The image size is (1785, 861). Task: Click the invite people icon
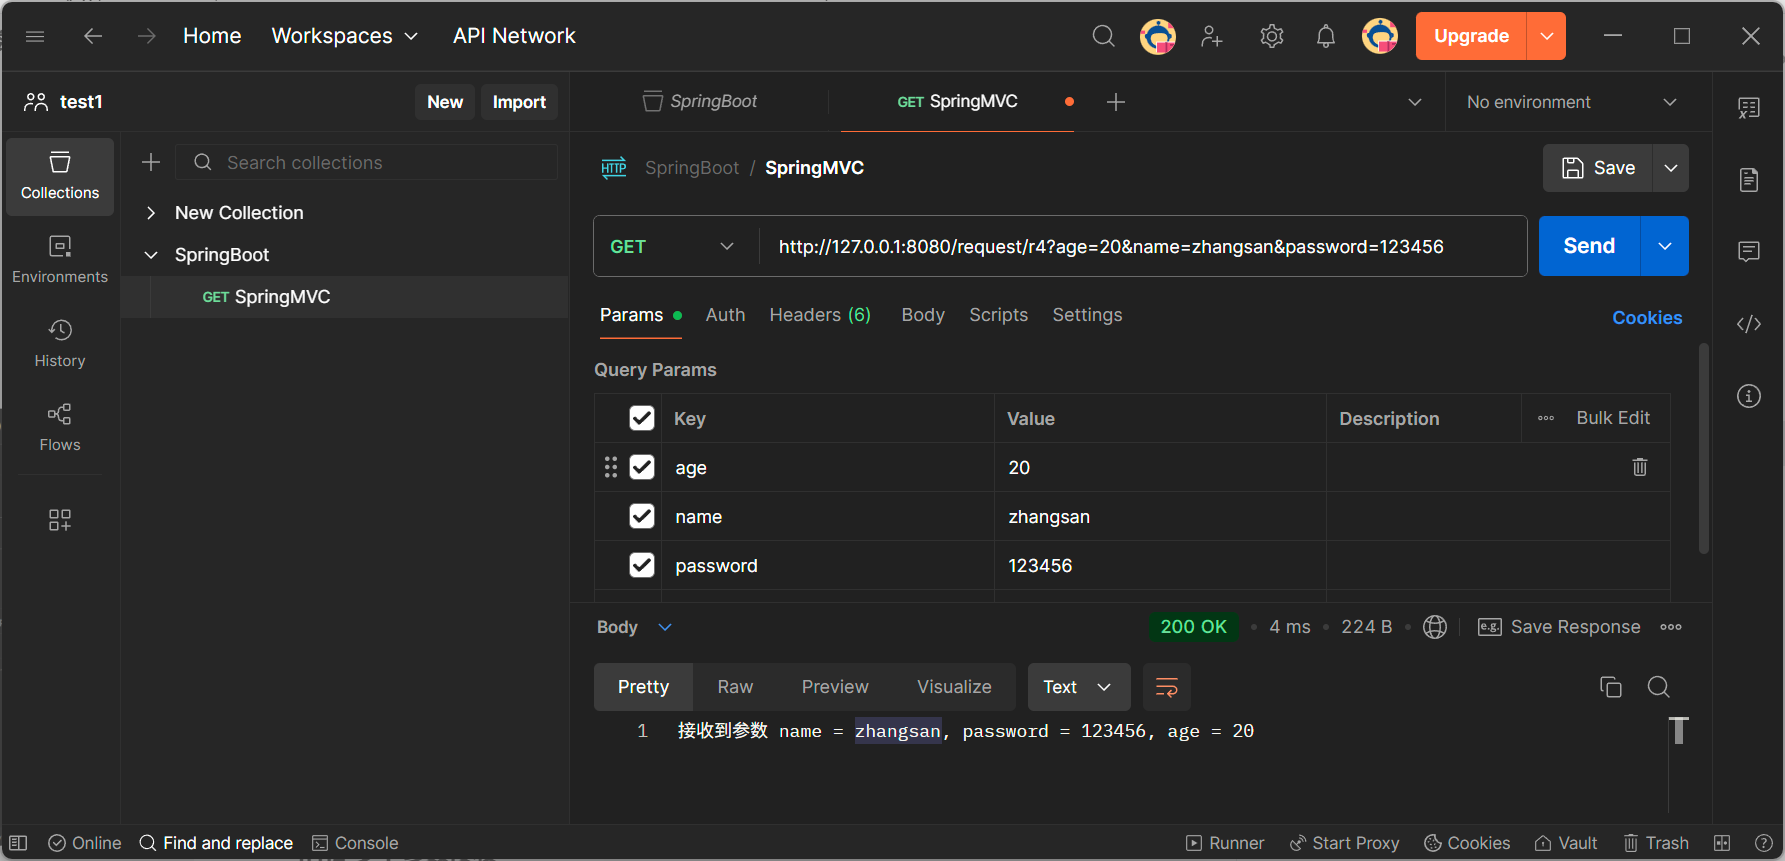tap(1212, 36)
